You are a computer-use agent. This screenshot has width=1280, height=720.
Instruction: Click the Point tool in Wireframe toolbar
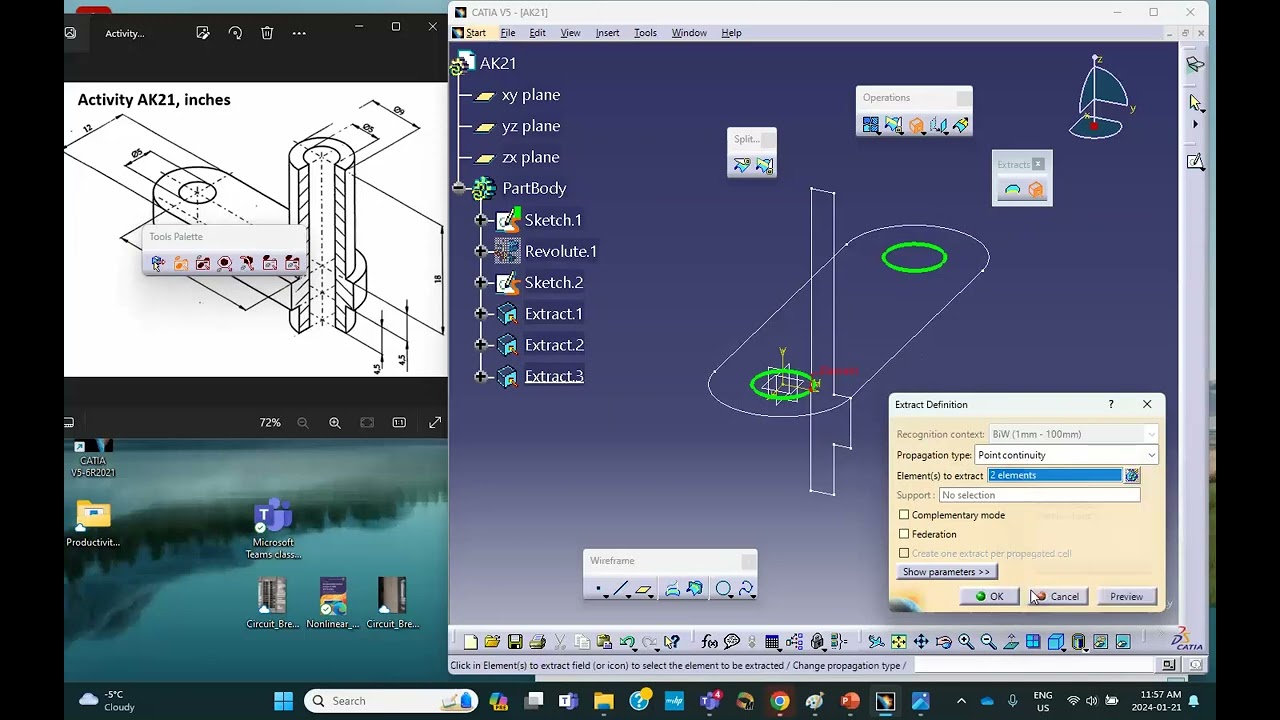598,589
